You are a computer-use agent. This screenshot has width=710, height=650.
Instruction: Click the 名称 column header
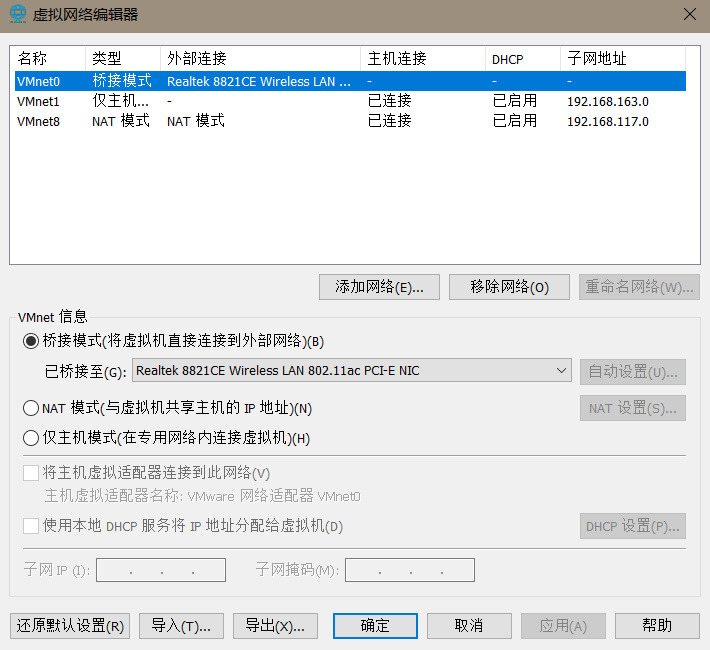point(50,58)
